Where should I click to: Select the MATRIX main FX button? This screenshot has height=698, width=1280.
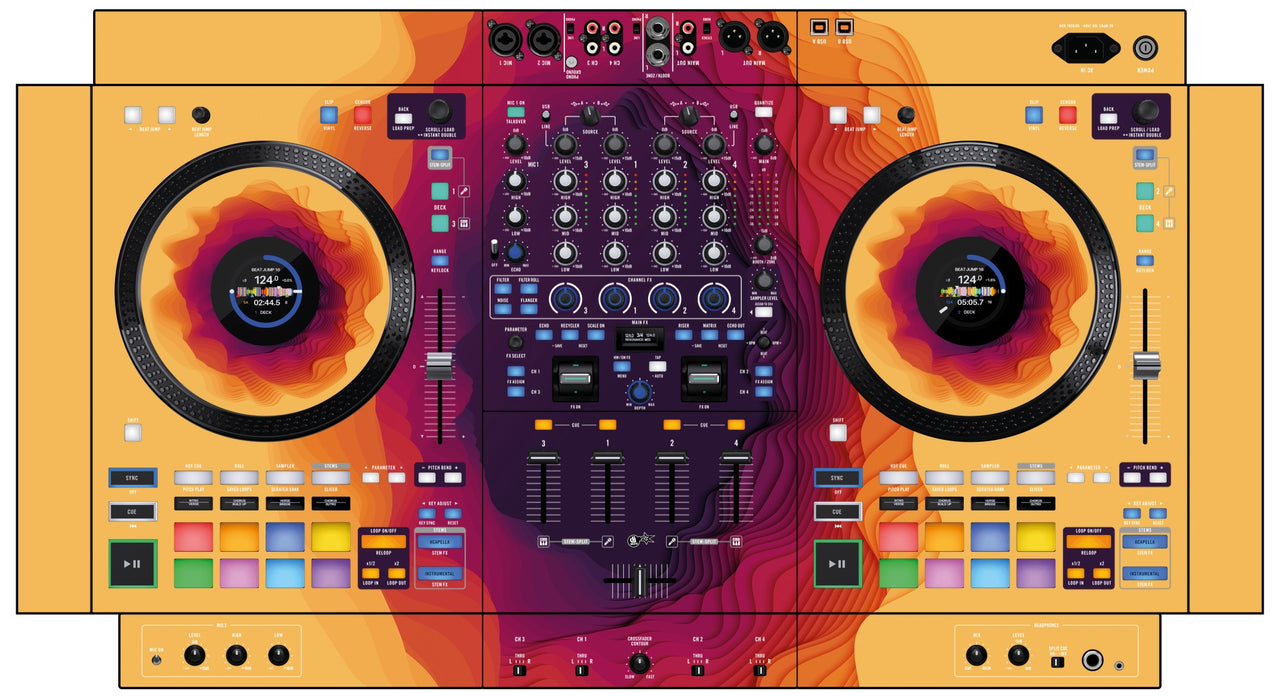tap(710, 336)
